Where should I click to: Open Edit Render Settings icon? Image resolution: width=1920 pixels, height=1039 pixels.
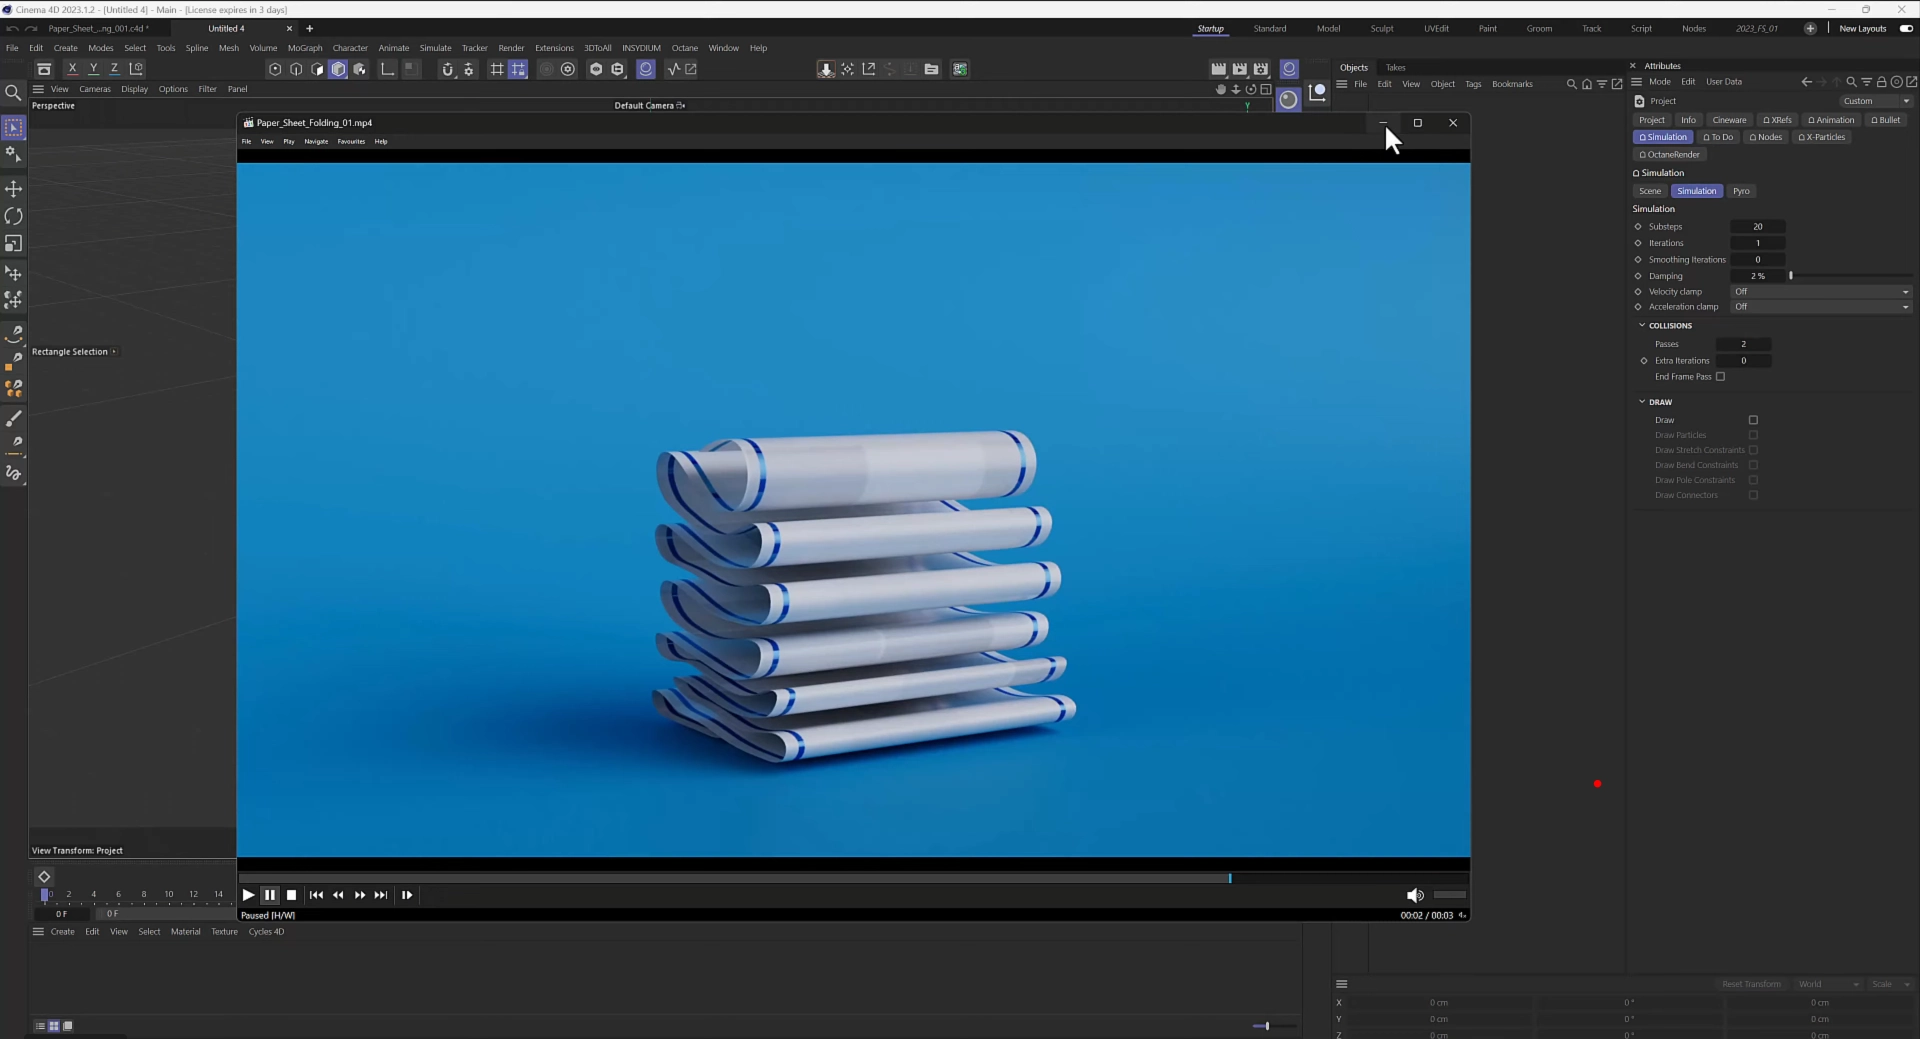coord(1261,69)
